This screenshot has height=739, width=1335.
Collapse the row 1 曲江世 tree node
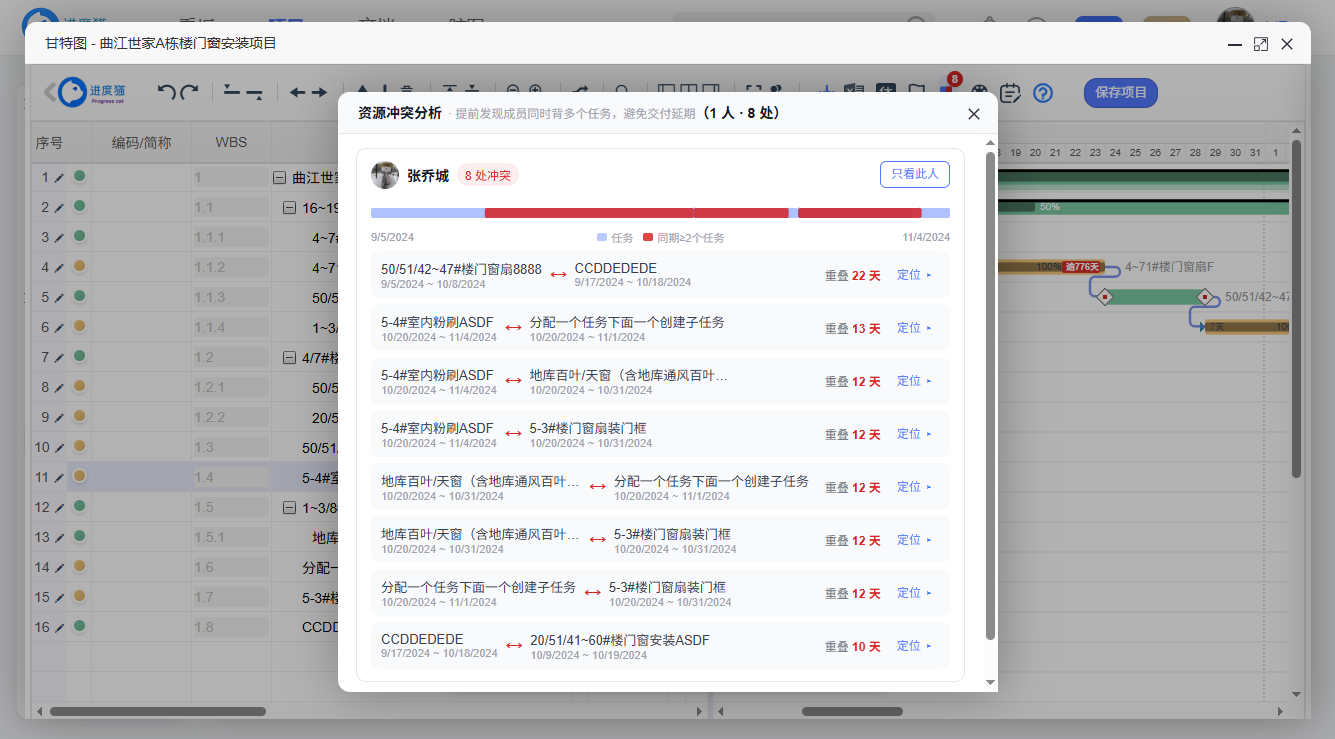click(x=279, y=178)
